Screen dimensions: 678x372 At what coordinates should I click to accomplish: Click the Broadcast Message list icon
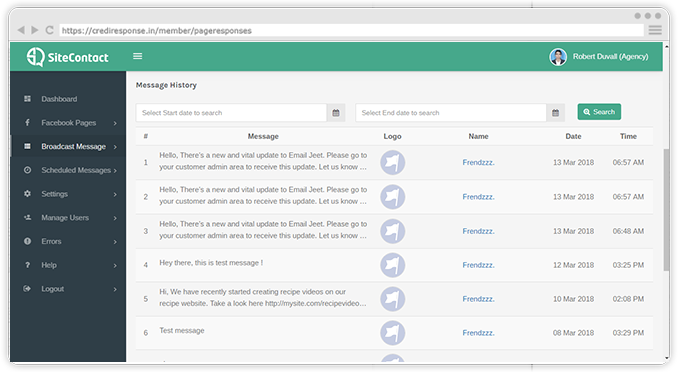pyautogui.click(x=27, y=146)
